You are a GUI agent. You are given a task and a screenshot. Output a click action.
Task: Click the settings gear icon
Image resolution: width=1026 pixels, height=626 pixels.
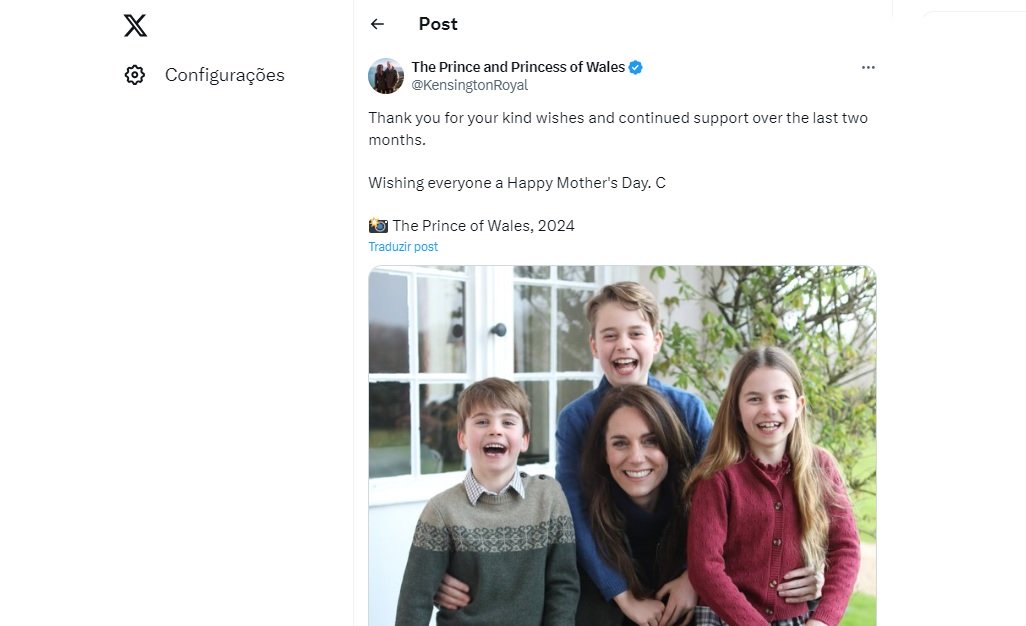click(x=135, y=75)
